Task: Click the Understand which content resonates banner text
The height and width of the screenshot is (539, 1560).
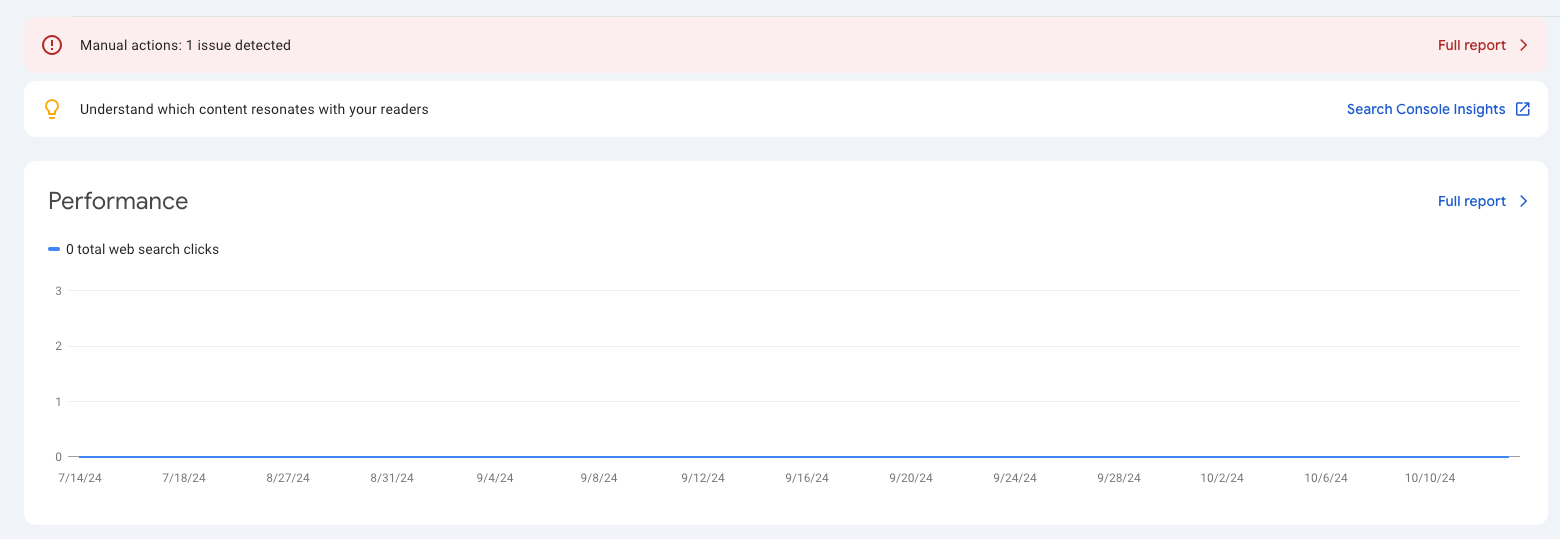Action: [254, 109]
